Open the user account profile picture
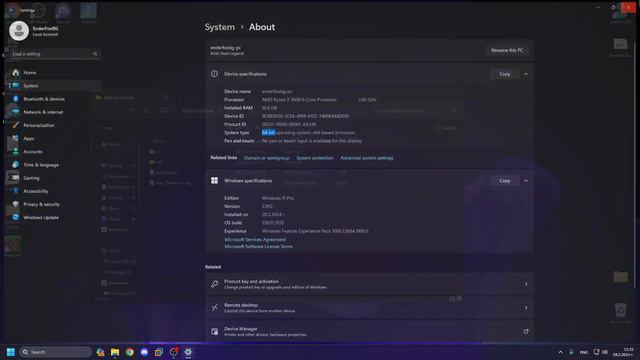 (x=19, y=31)
